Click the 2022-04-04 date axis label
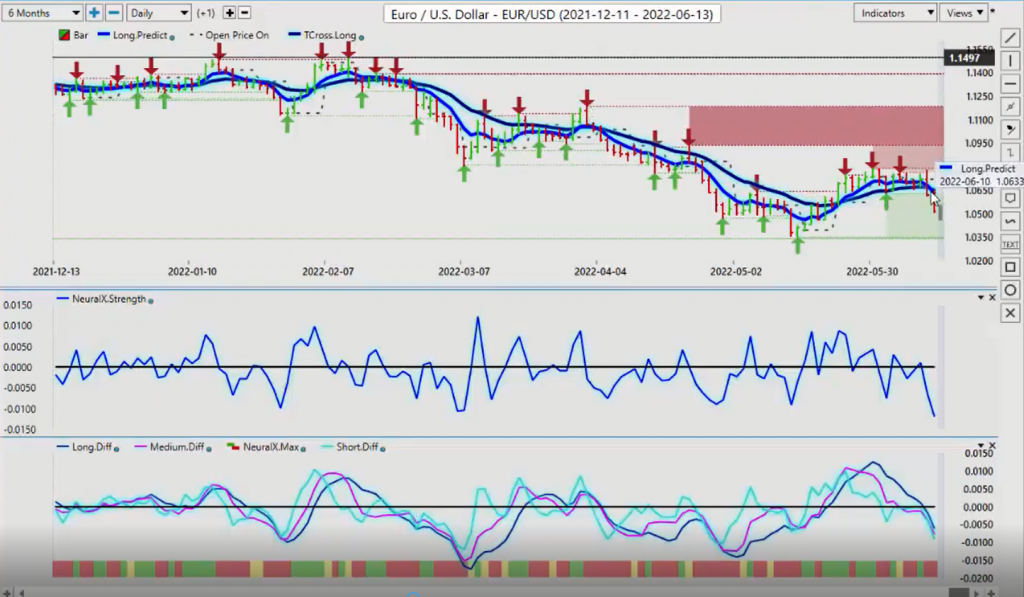 coord(600,272)
